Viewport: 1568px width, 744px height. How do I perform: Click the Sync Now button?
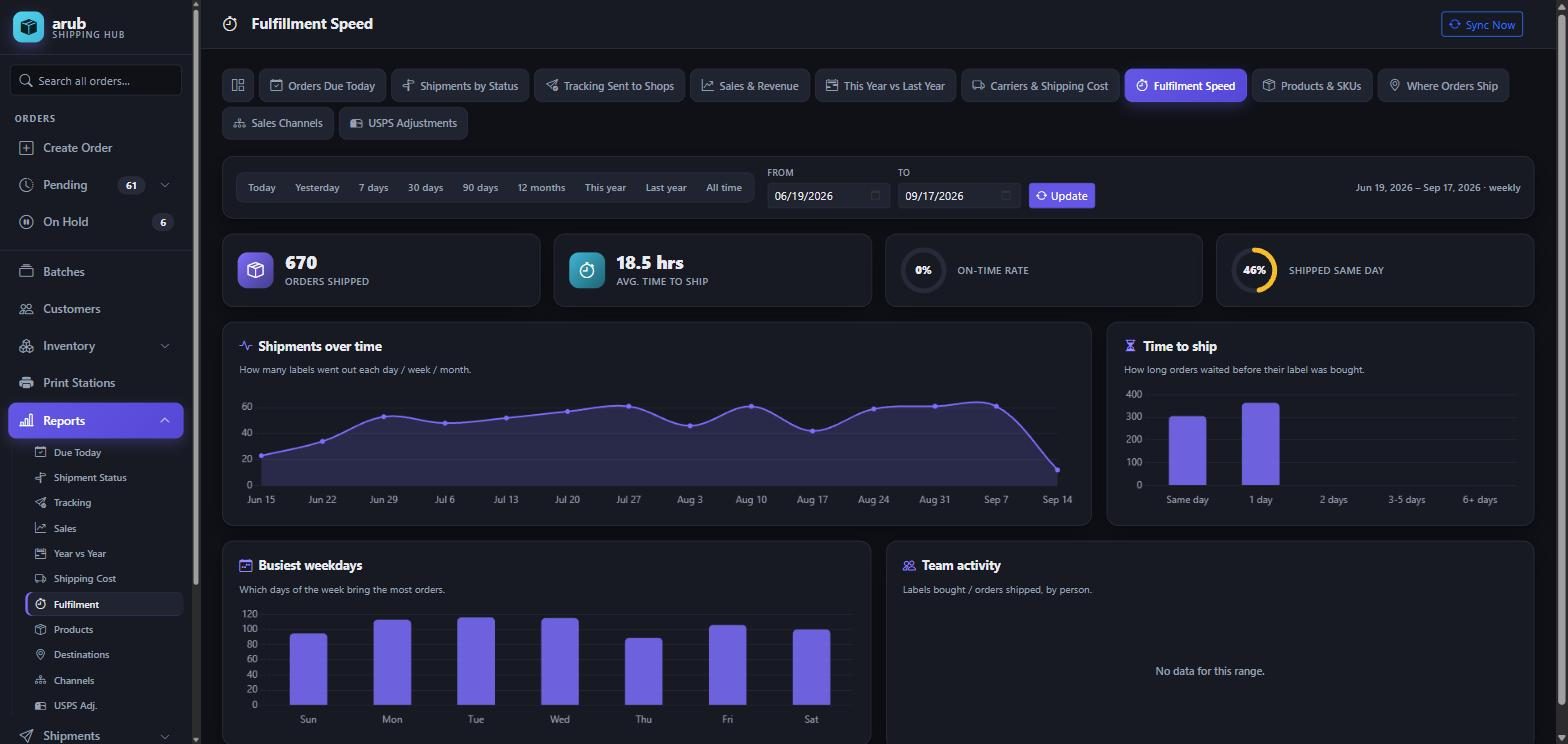pos(1482,25)
